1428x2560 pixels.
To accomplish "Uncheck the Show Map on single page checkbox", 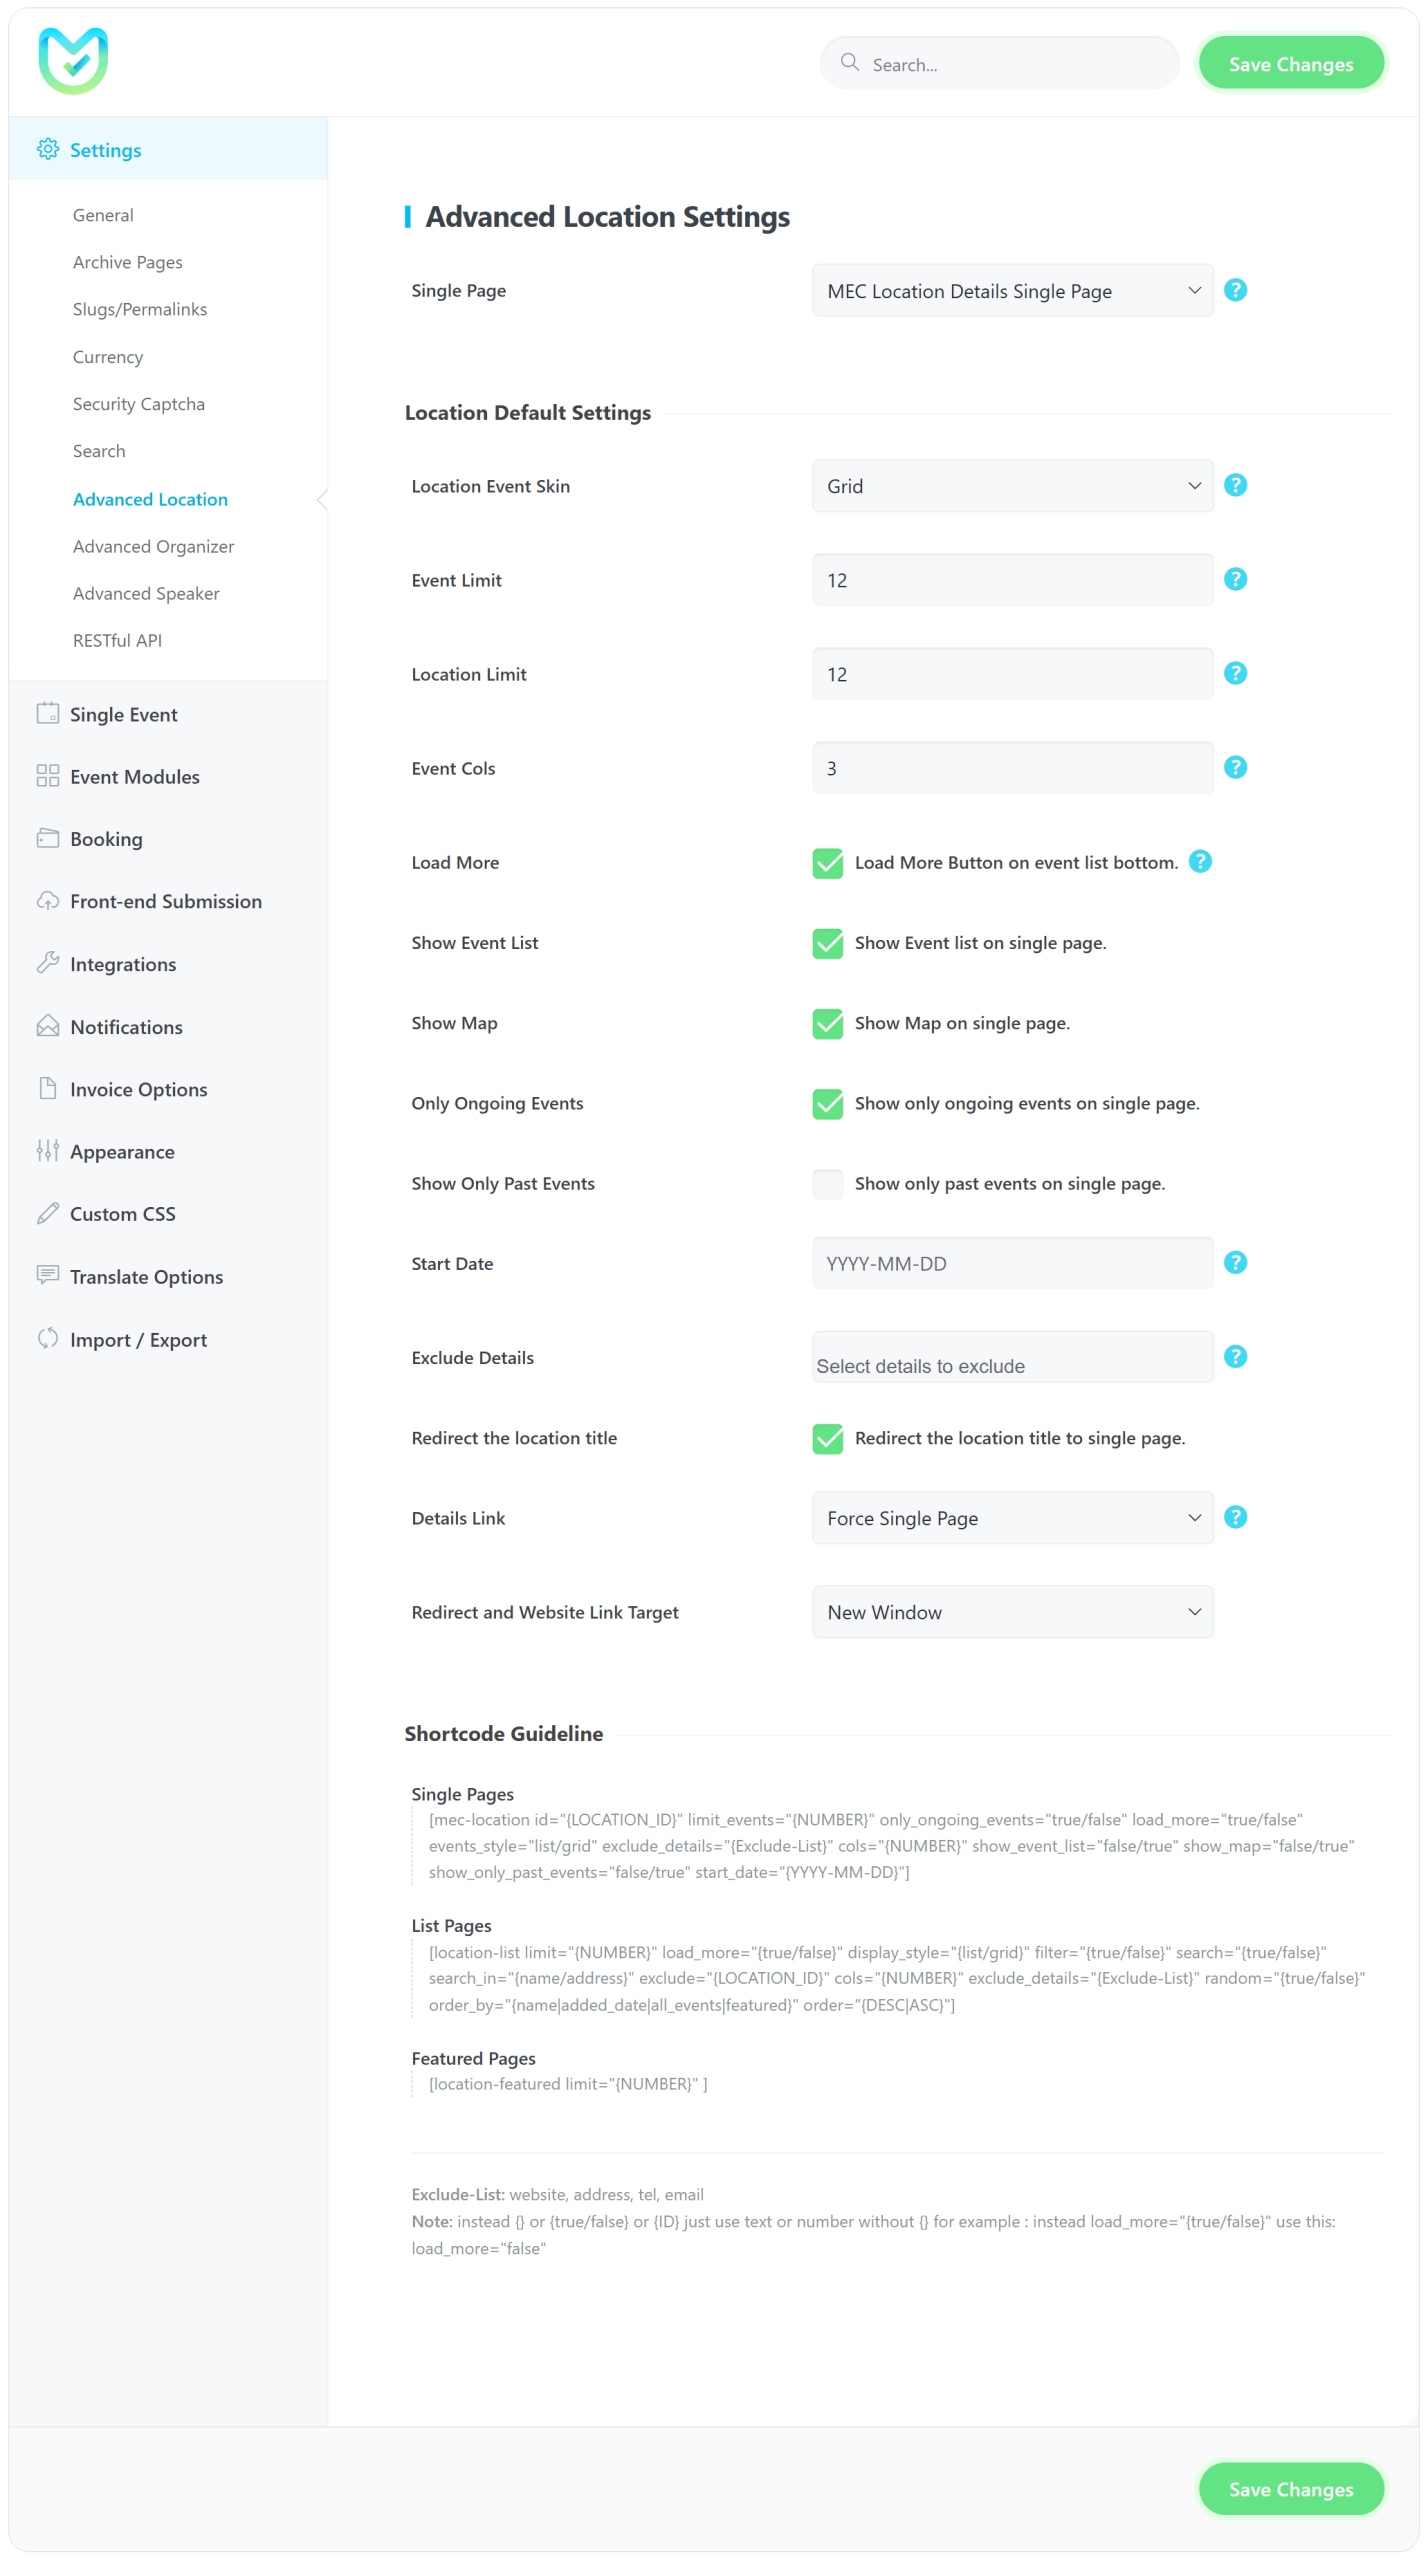I will pyautogui.click(x=828, y=1023).
